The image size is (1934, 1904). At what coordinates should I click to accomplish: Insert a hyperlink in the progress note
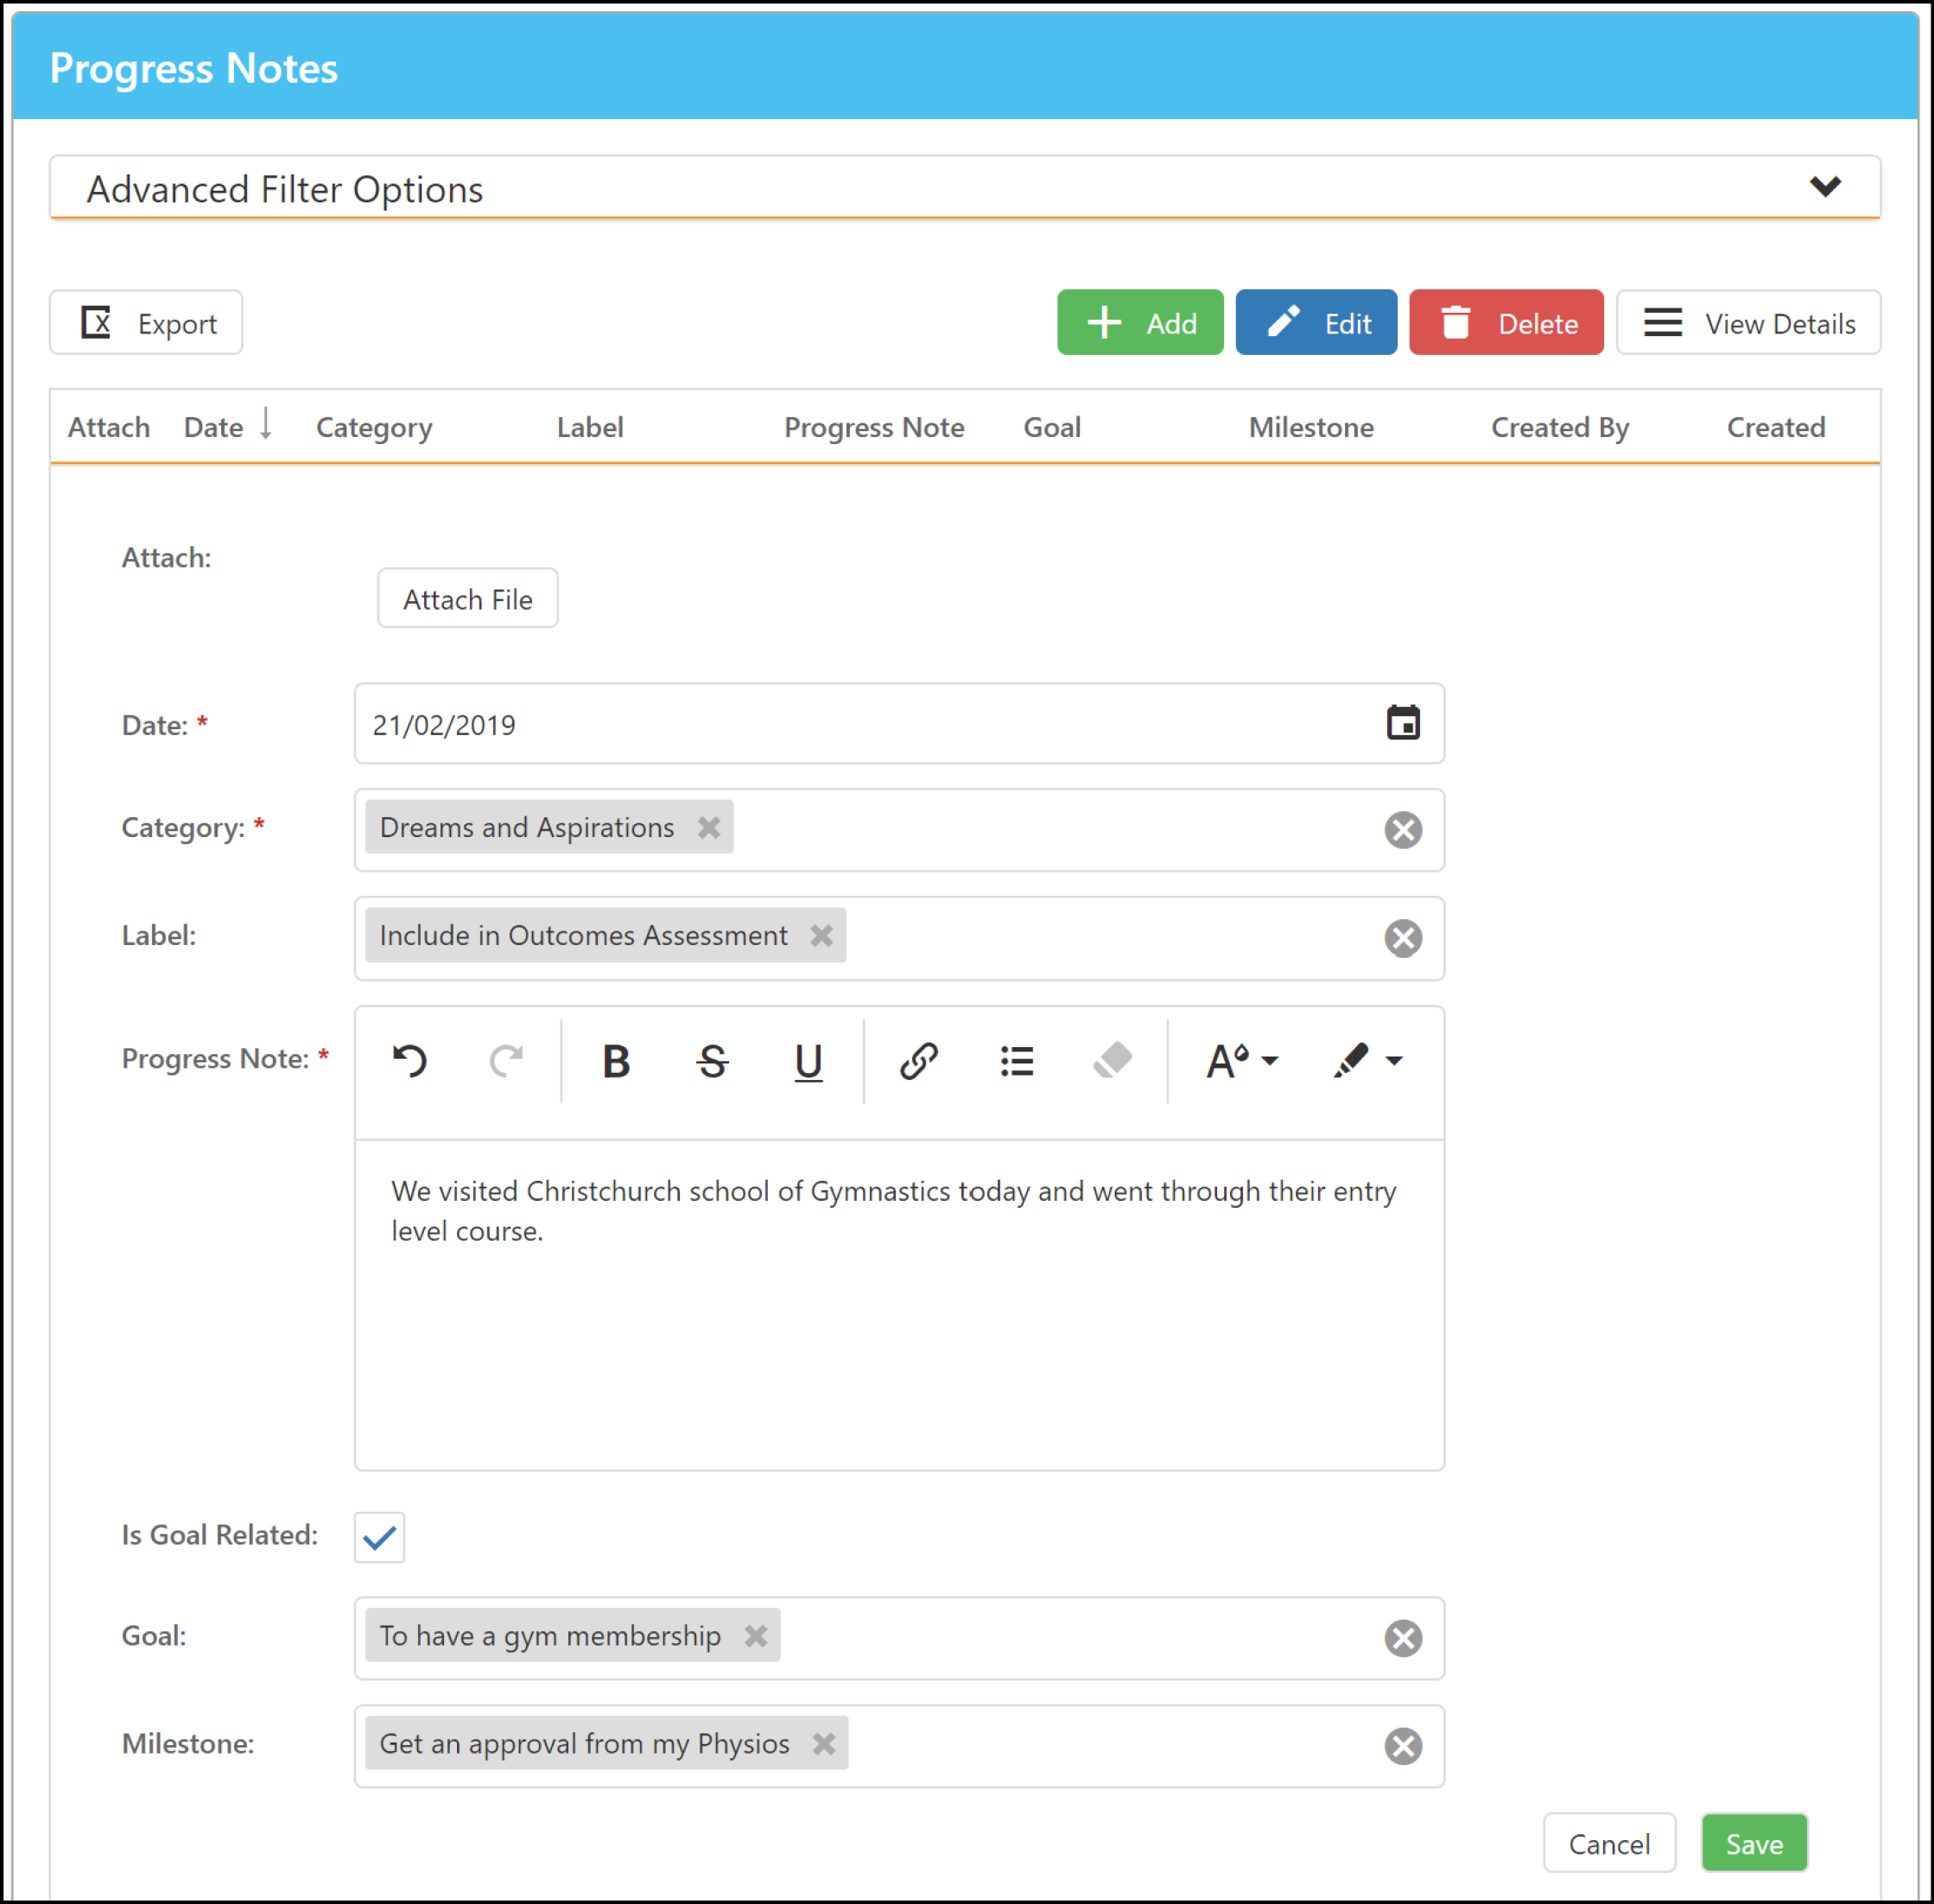(x=918, y=1061)
